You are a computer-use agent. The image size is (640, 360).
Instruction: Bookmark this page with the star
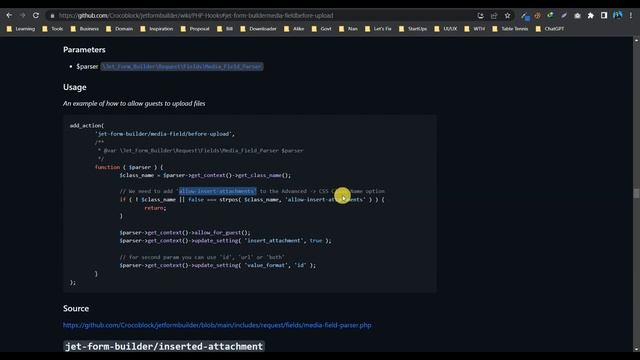pos(507,16)
